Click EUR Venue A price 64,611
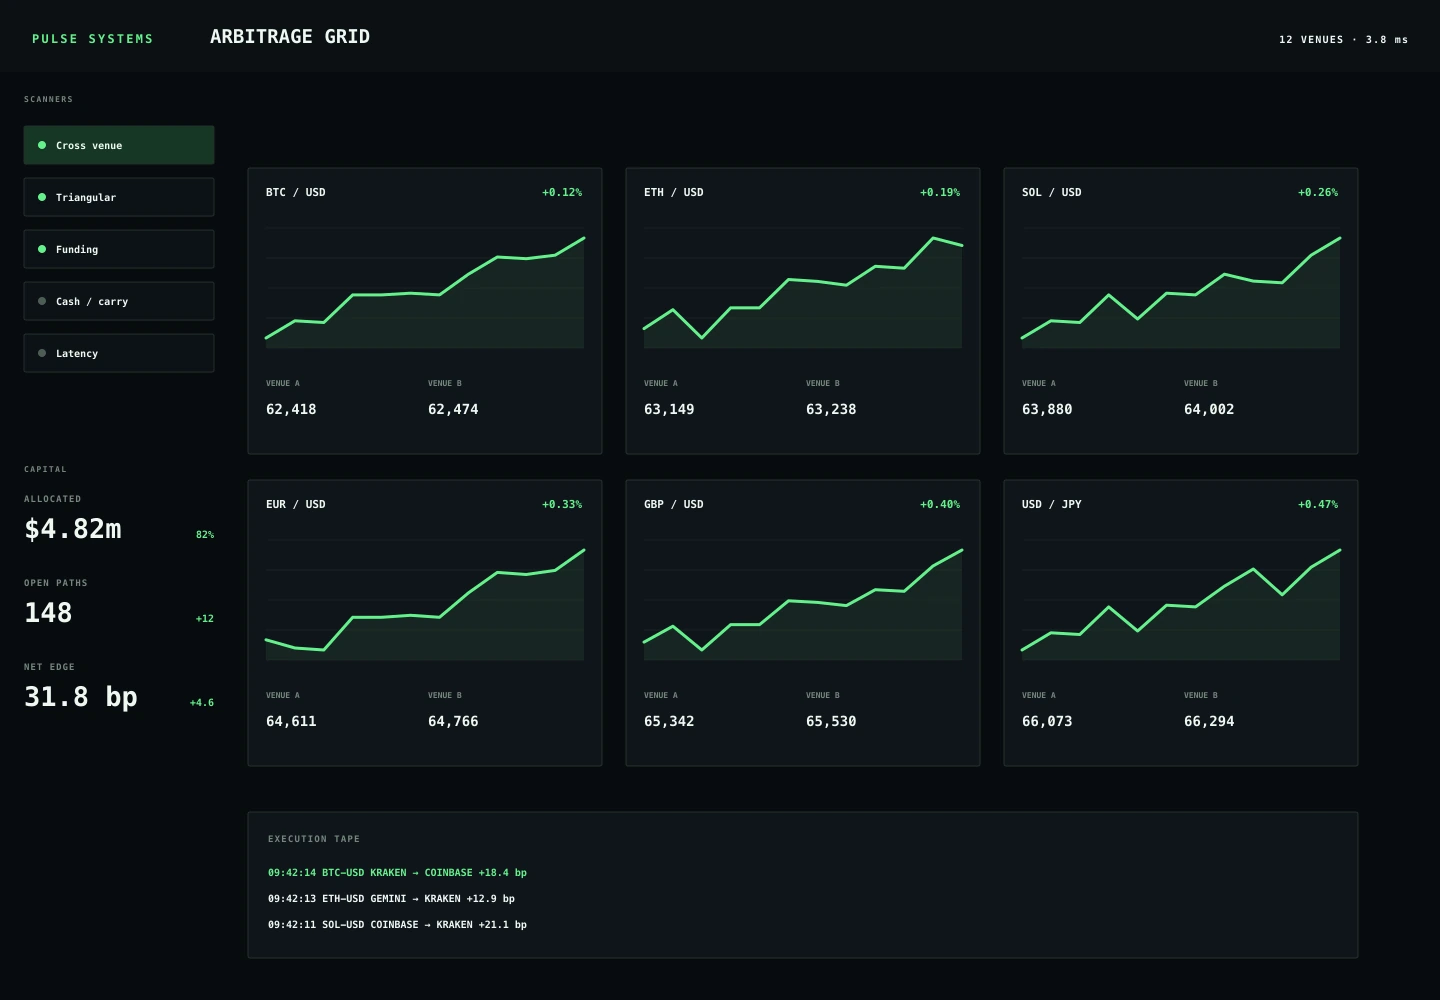 291,721
